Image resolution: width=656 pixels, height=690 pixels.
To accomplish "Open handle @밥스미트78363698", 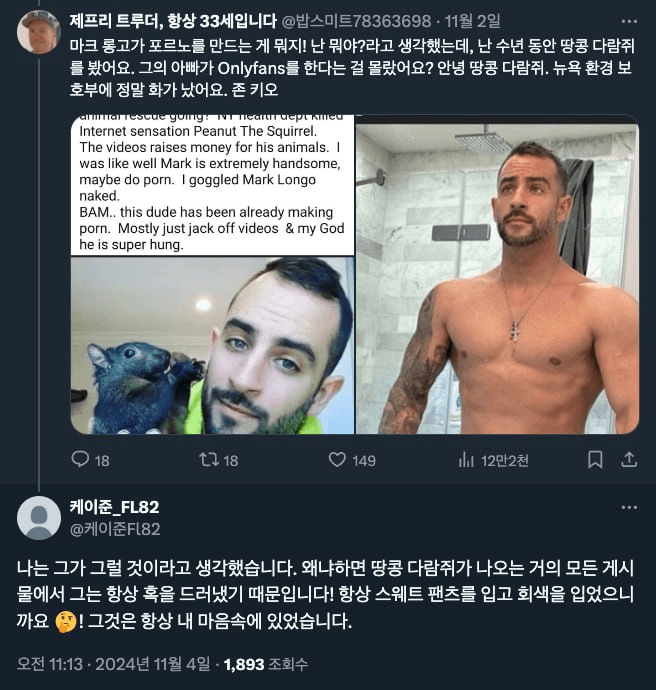I will tap(356, 21).
